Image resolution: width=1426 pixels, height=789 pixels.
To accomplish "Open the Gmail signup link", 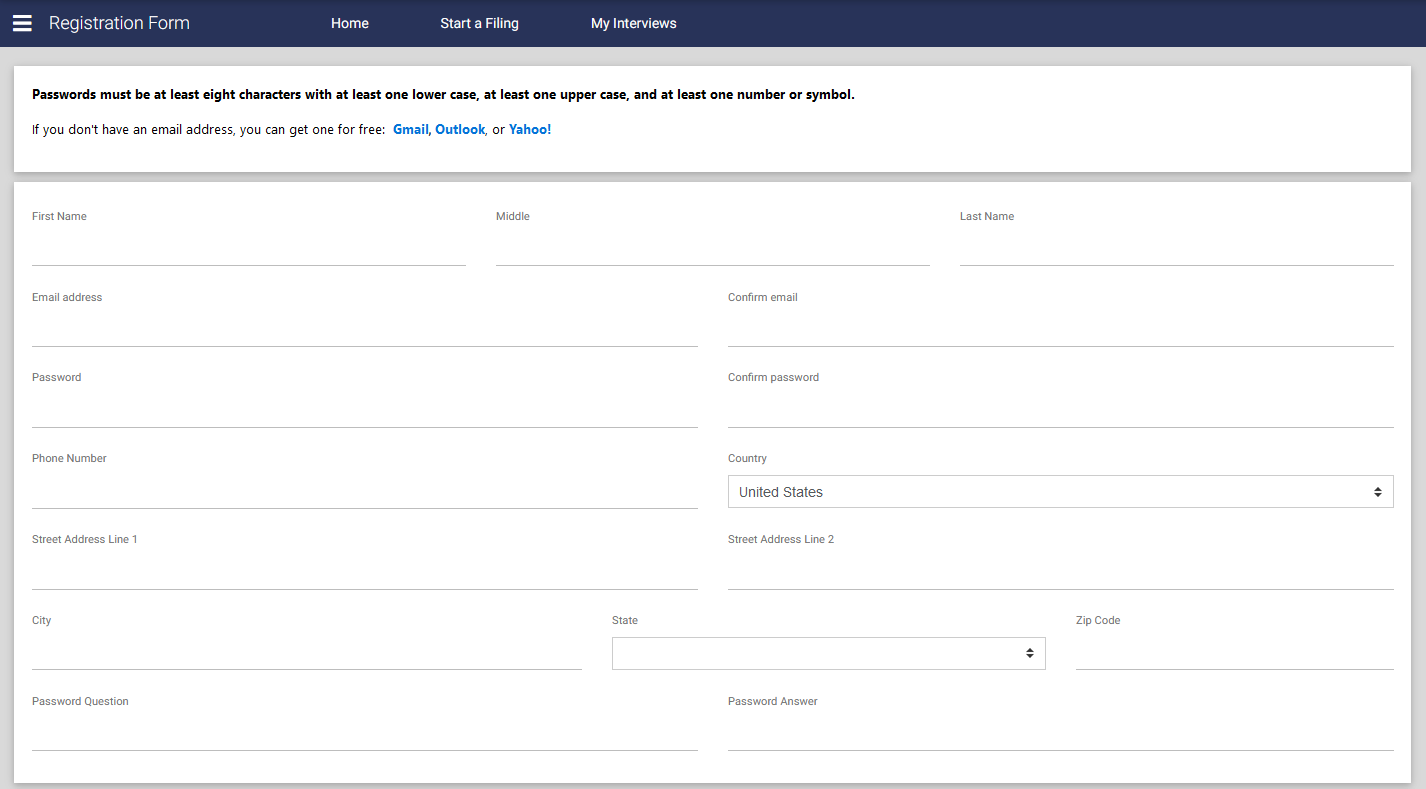I will pos(410,129).
